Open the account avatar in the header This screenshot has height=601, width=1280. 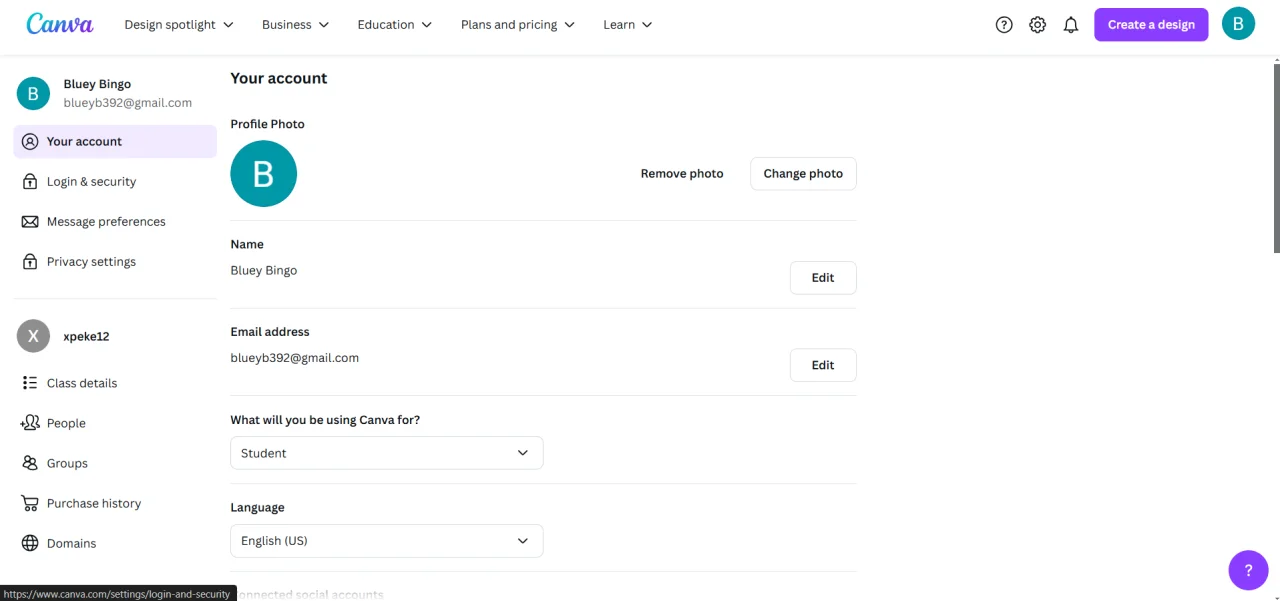1238,24
